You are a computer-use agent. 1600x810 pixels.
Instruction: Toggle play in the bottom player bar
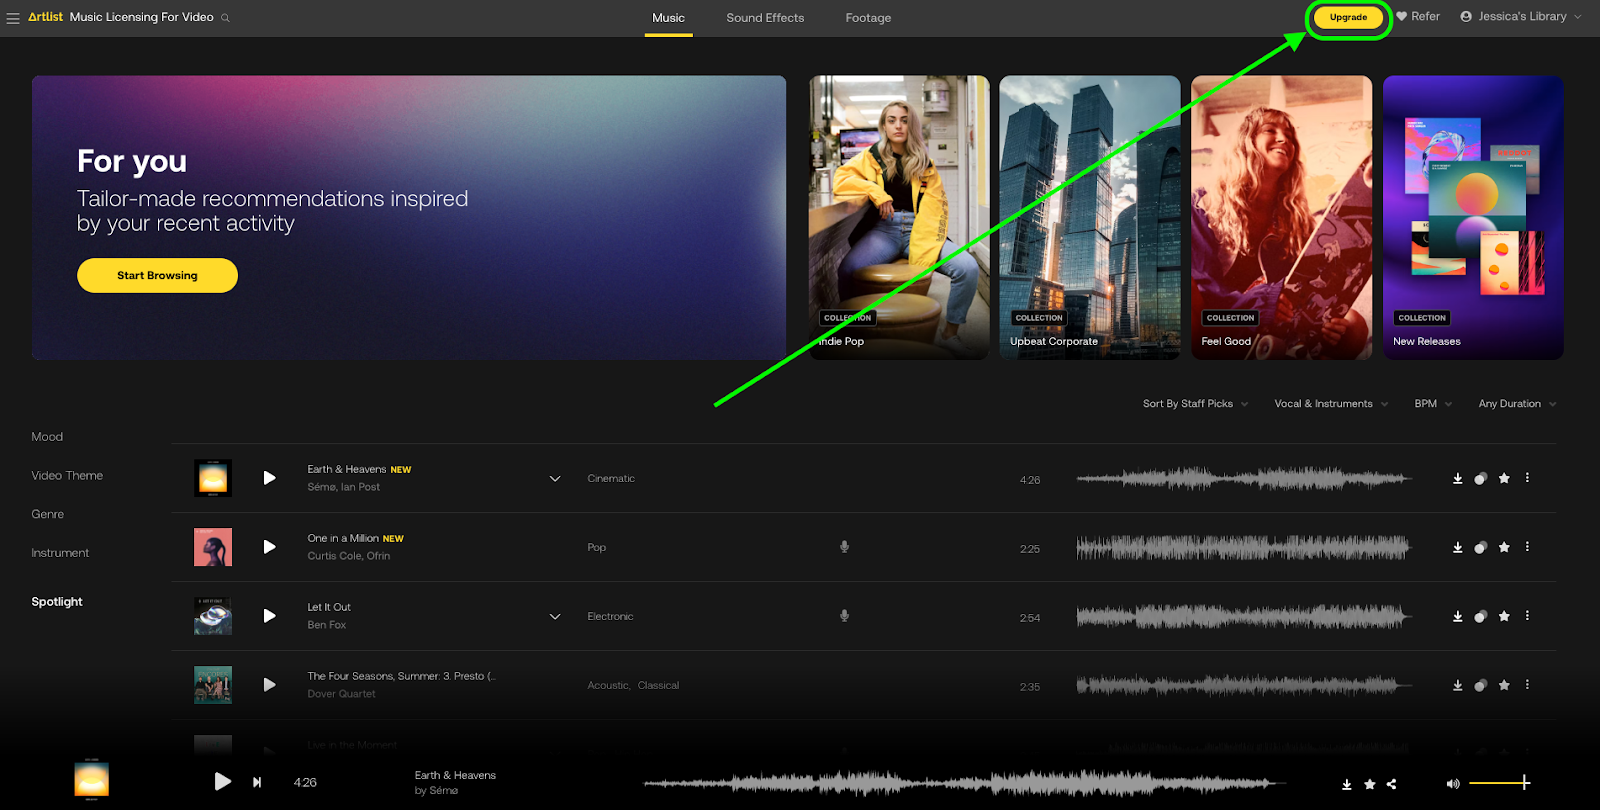(222, 782)
